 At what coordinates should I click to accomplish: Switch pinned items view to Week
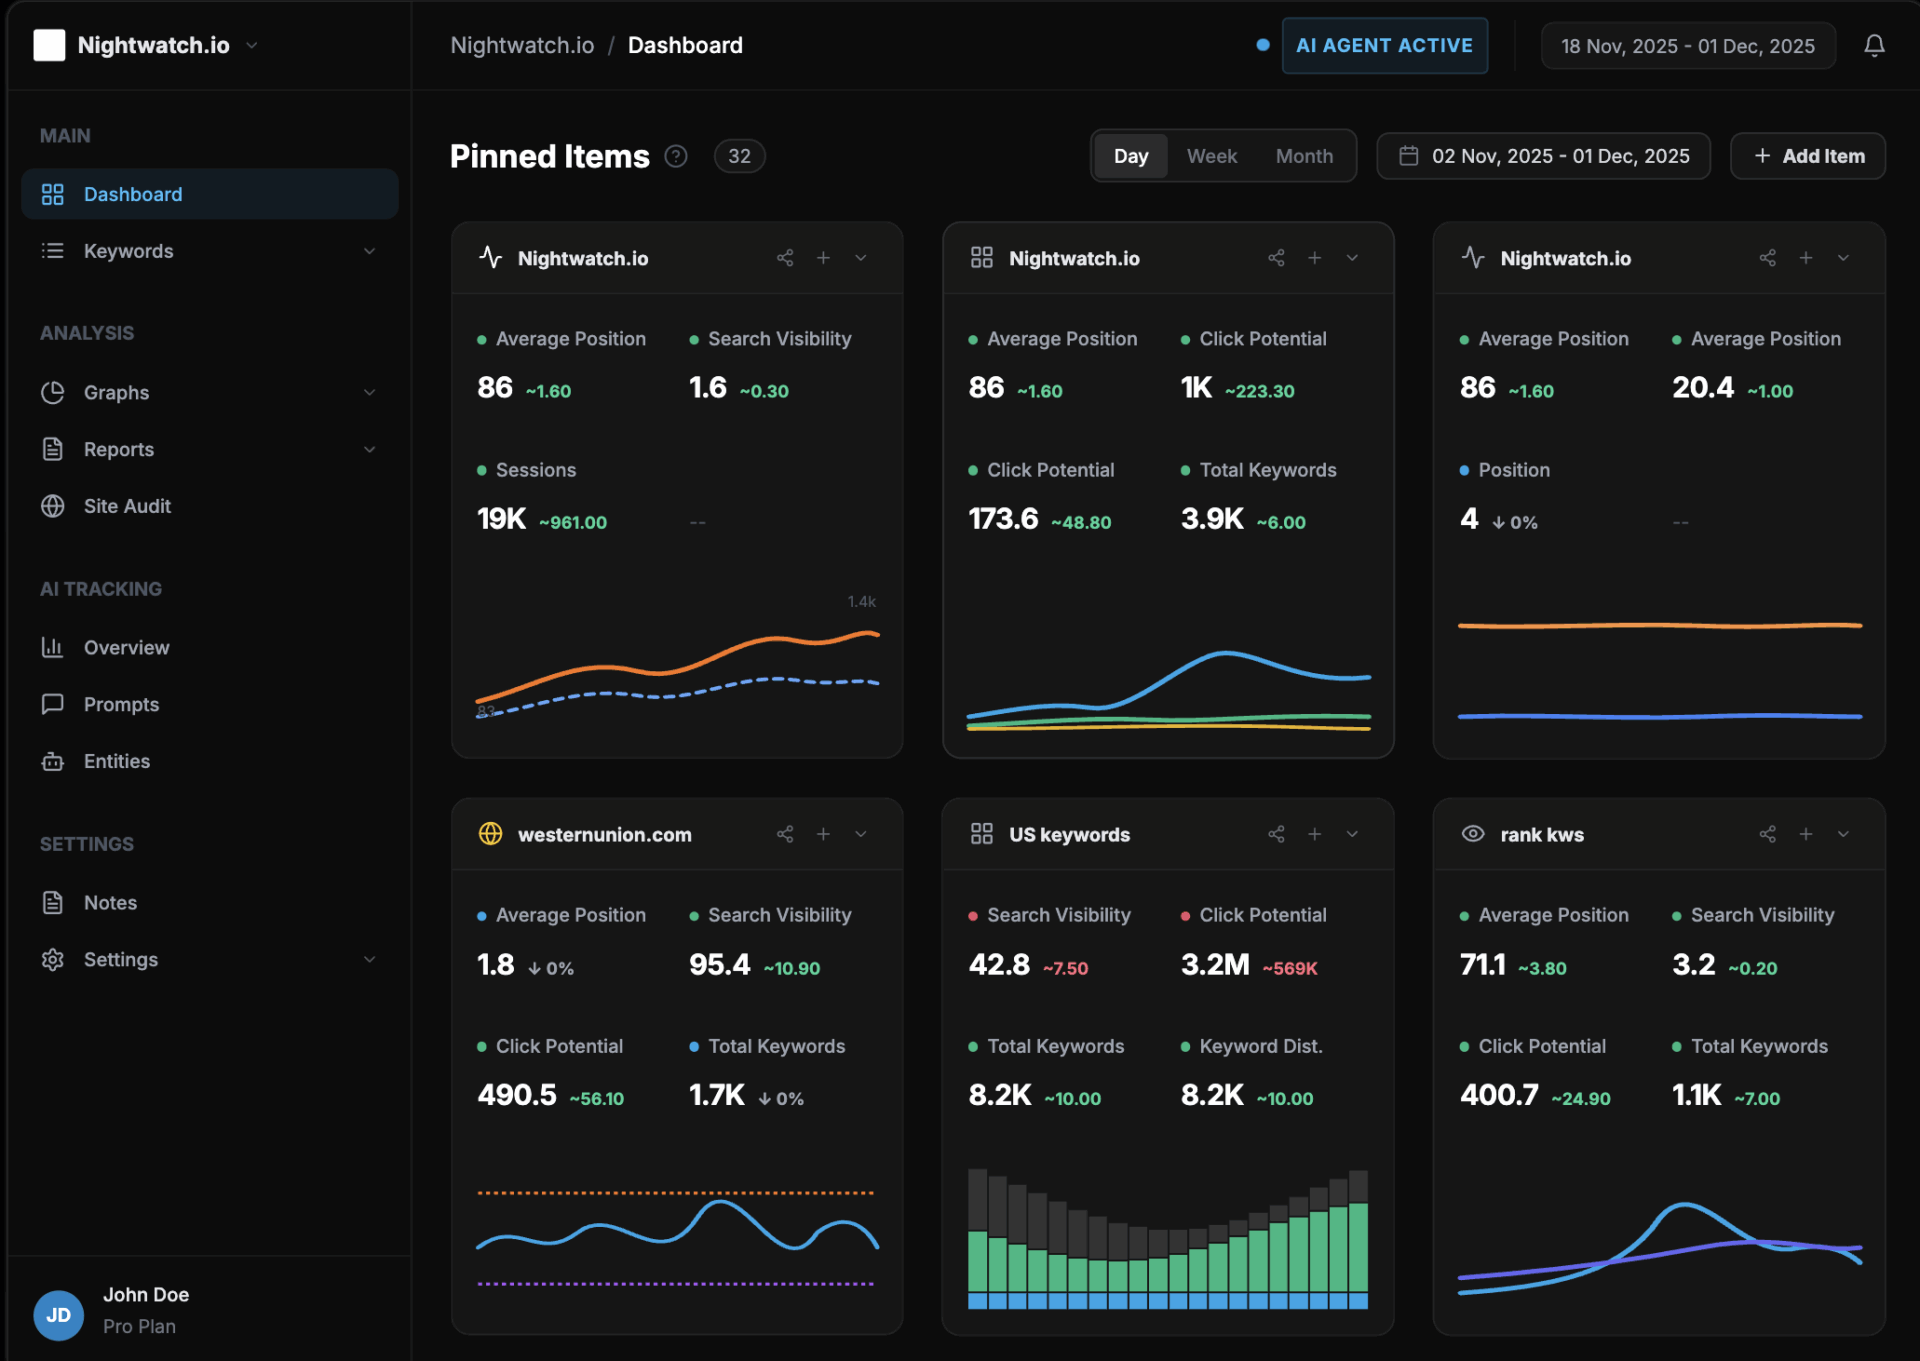(1211, 156)
